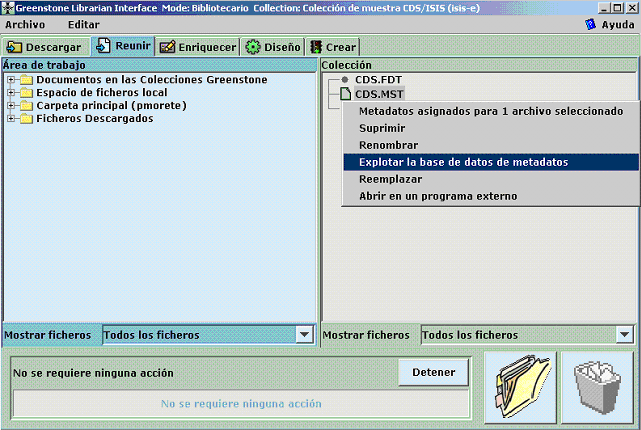Viewport: 641px width, 430px height.
Task: Click the Carpeta principal folder icon
Action: pyautogui.click(x=26, y=106)
